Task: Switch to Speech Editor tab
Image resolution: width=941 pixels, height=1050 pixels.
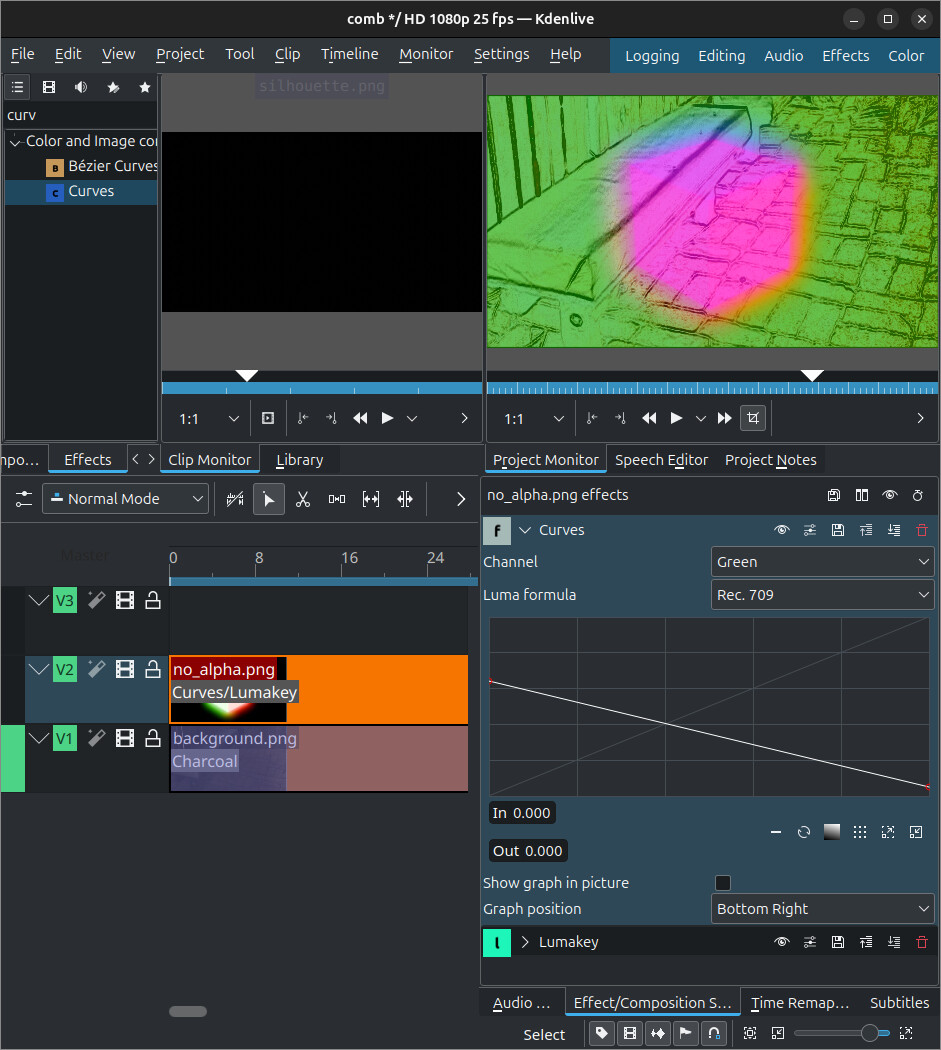Action: (661, 460)
